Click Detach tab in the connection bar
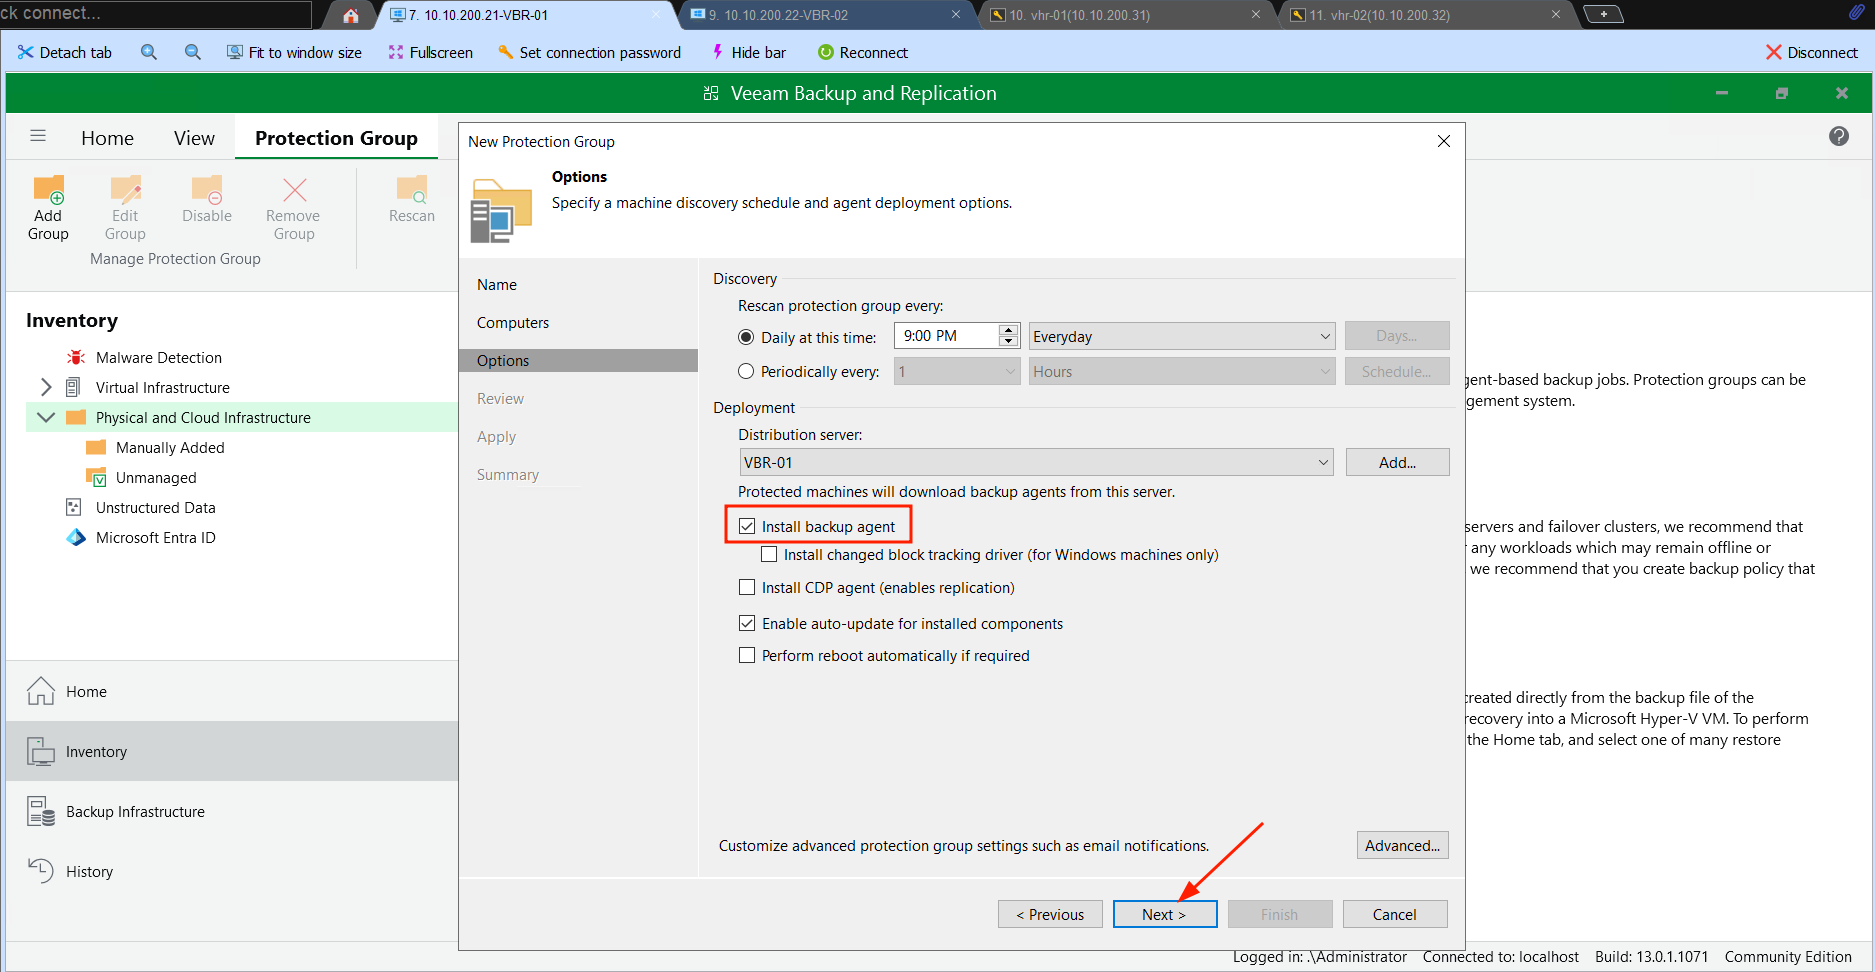This screenshot has height=972, width=1875. coord(64,52)
